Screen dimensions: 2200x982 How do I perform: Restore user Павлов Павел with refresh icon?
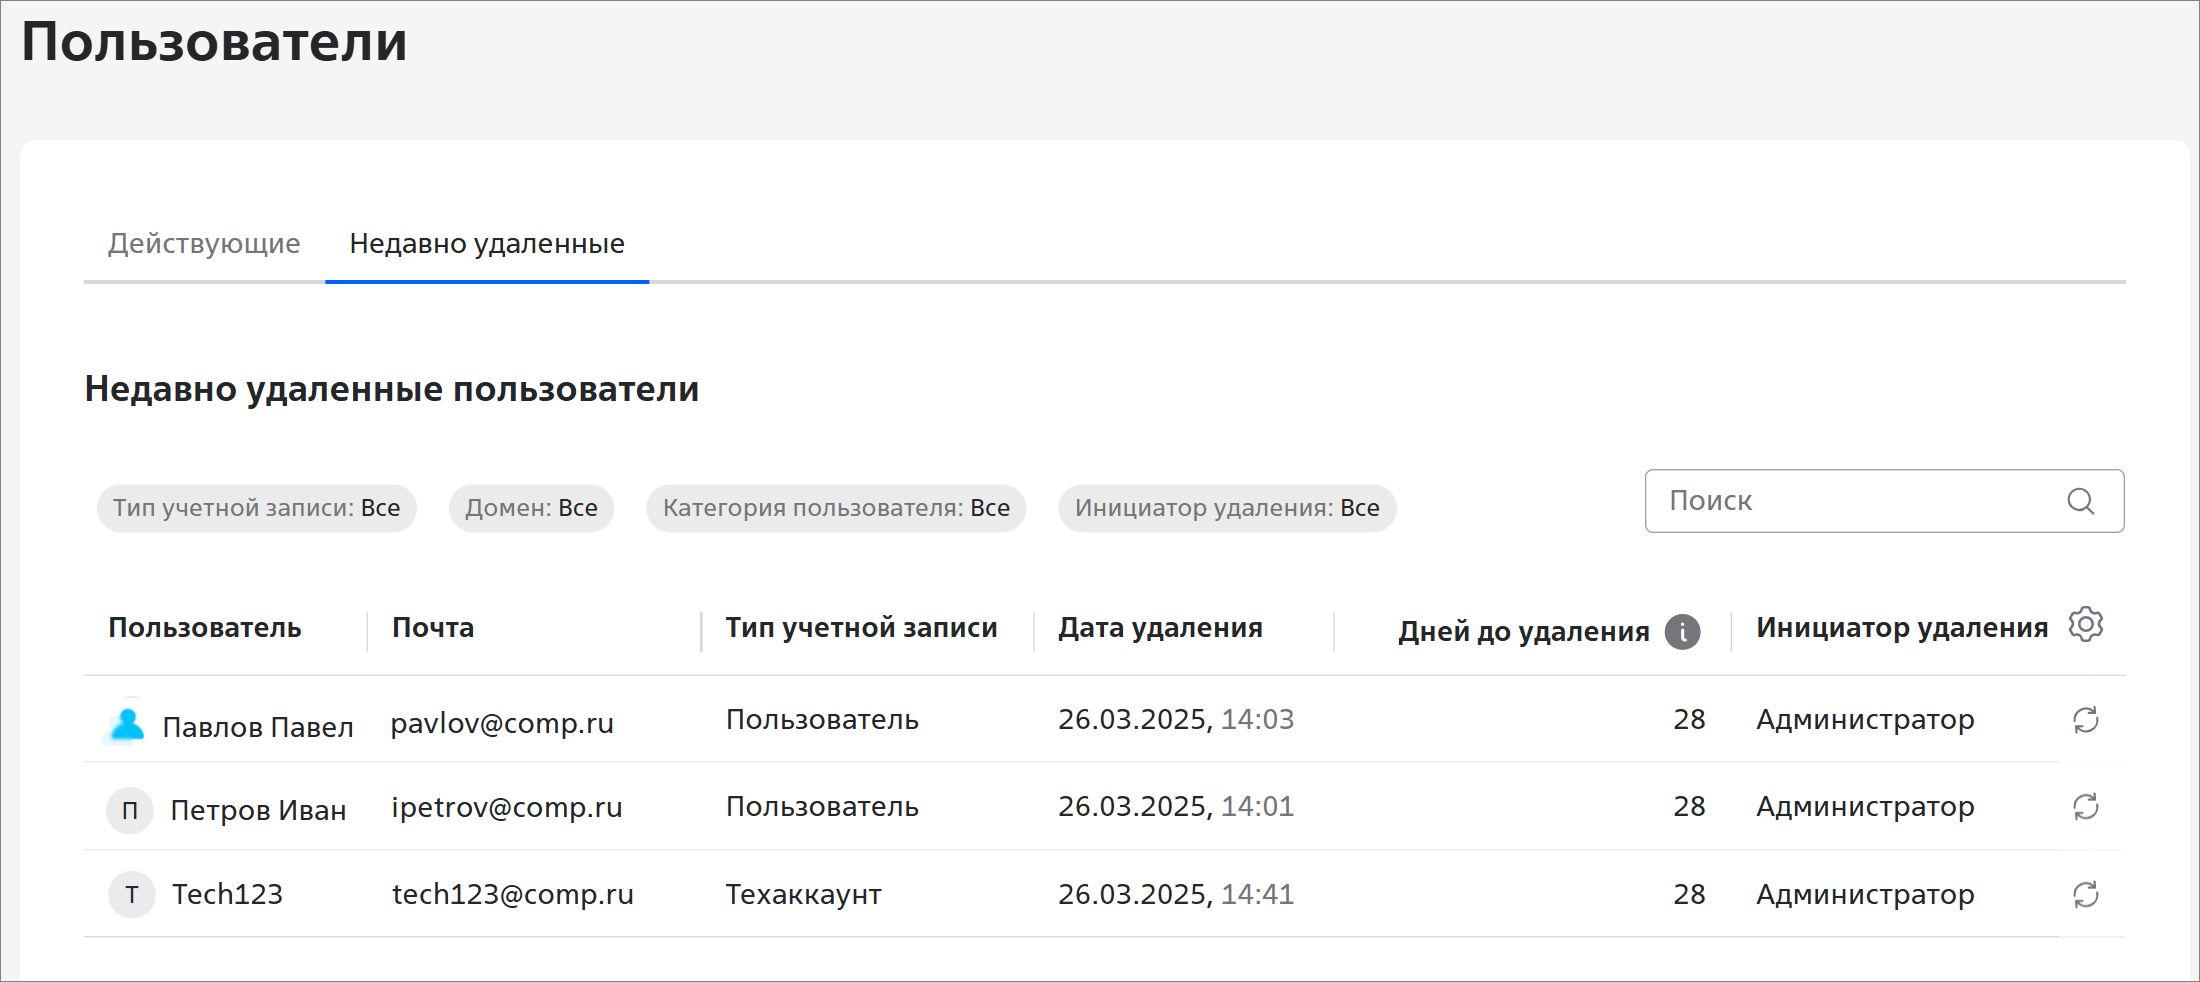pyautogui.click(x=2085, y=720)
